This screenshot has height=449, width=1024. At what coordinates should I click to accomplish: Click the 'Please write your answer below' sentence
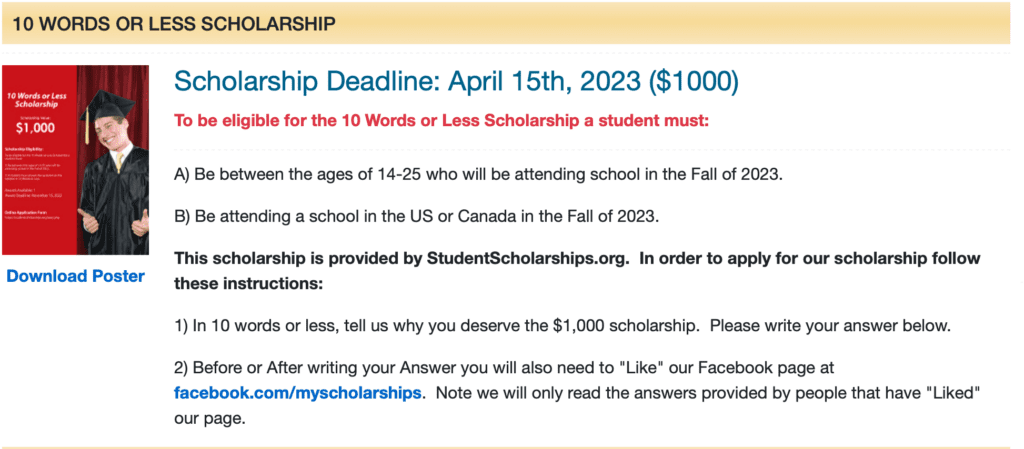click(x=830, y=325)
